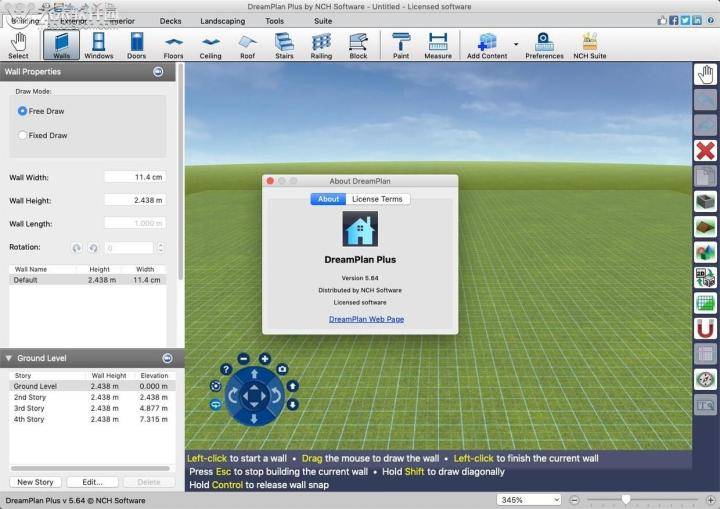Open the Add Content dropdown arrow
The height and width of the screenshot is (509, 720).
coord(516,44)
